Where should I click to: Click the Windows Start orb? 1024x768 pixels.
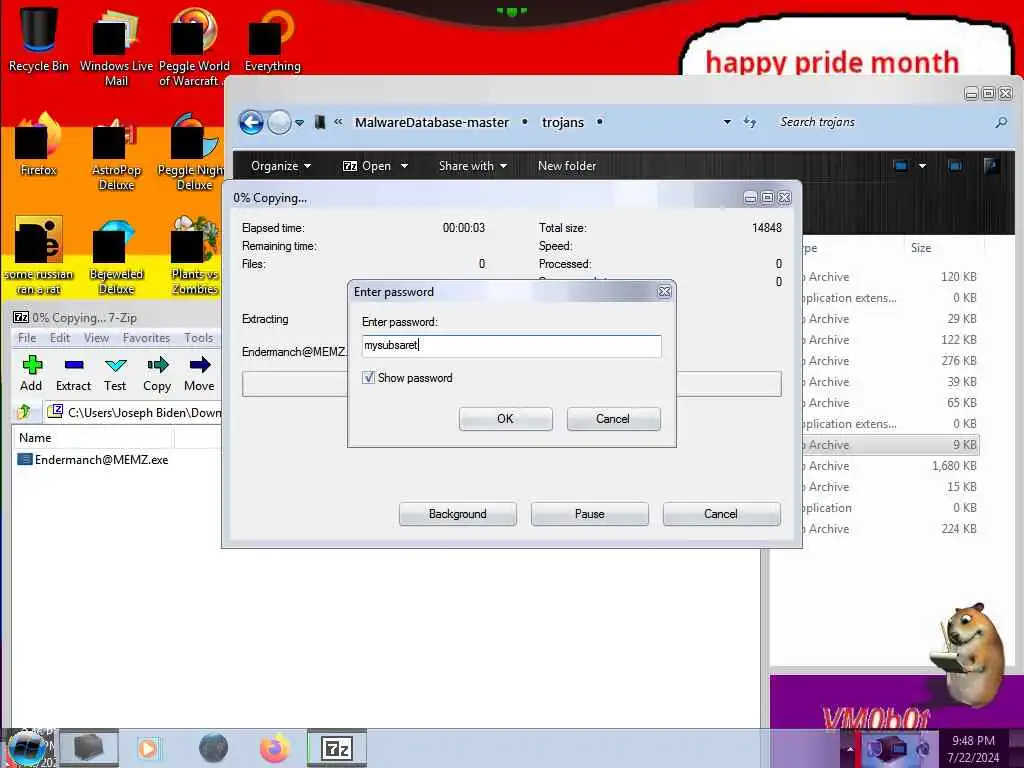pos(27,749)
